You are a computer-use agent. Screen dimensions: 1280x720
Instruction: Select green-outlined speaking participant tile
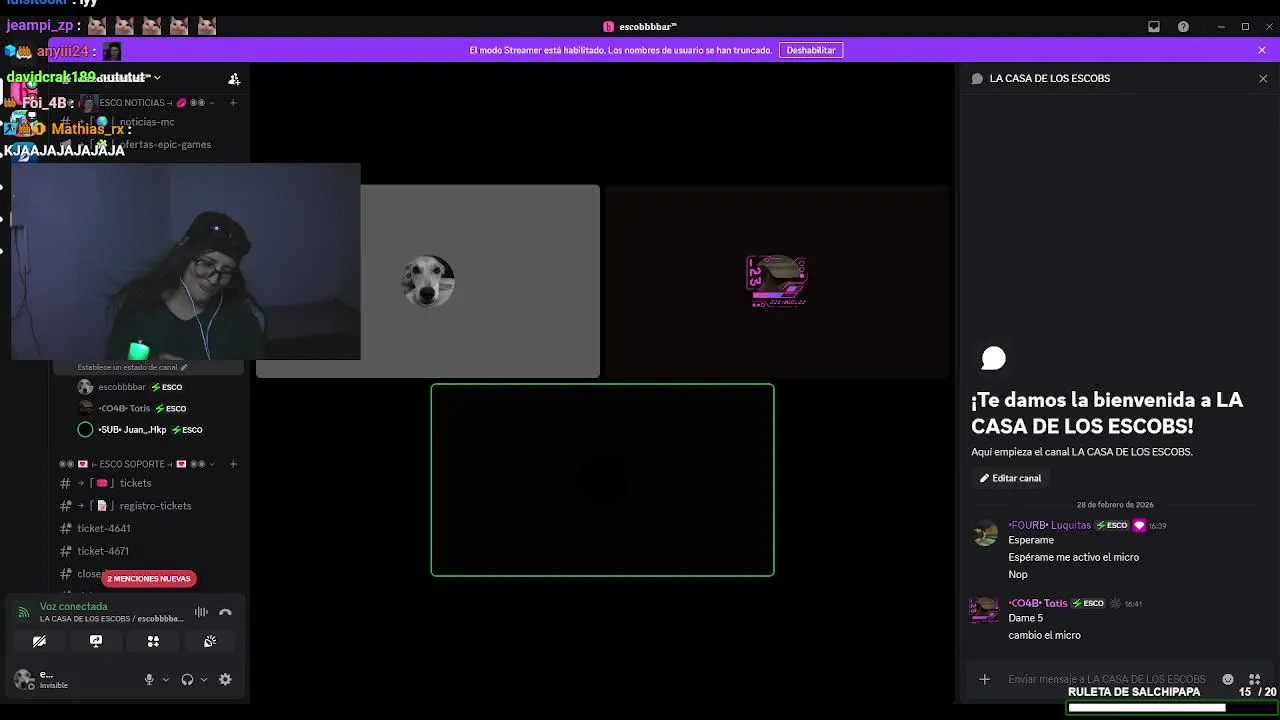tap(602, 480)
